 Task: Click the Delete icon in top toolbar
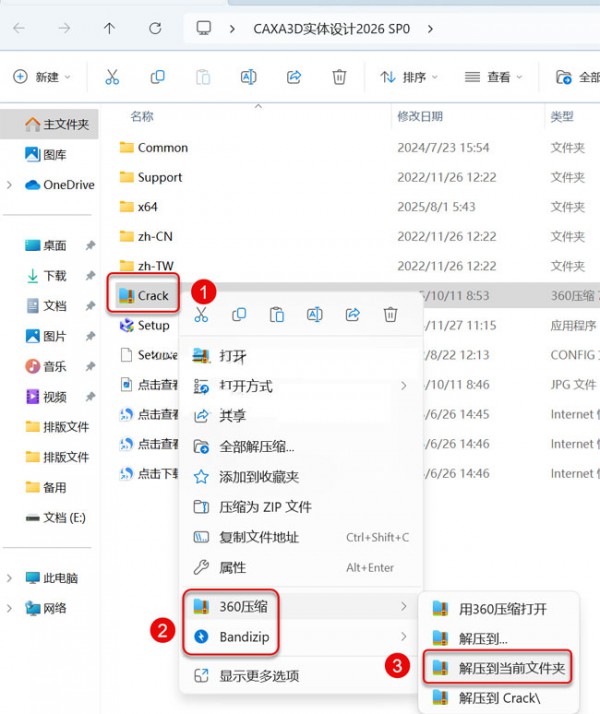pos(339,77)
